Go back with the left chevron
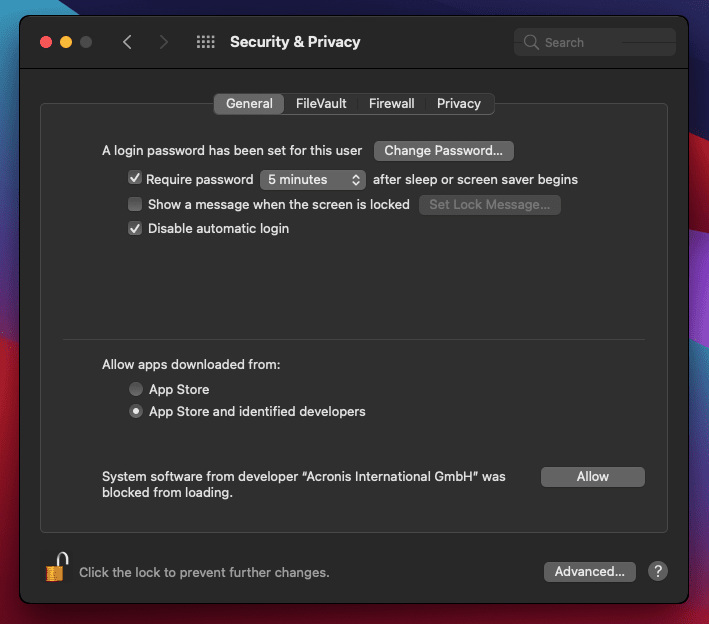Screen dimensions: 709x624 [x=127, y=42]
